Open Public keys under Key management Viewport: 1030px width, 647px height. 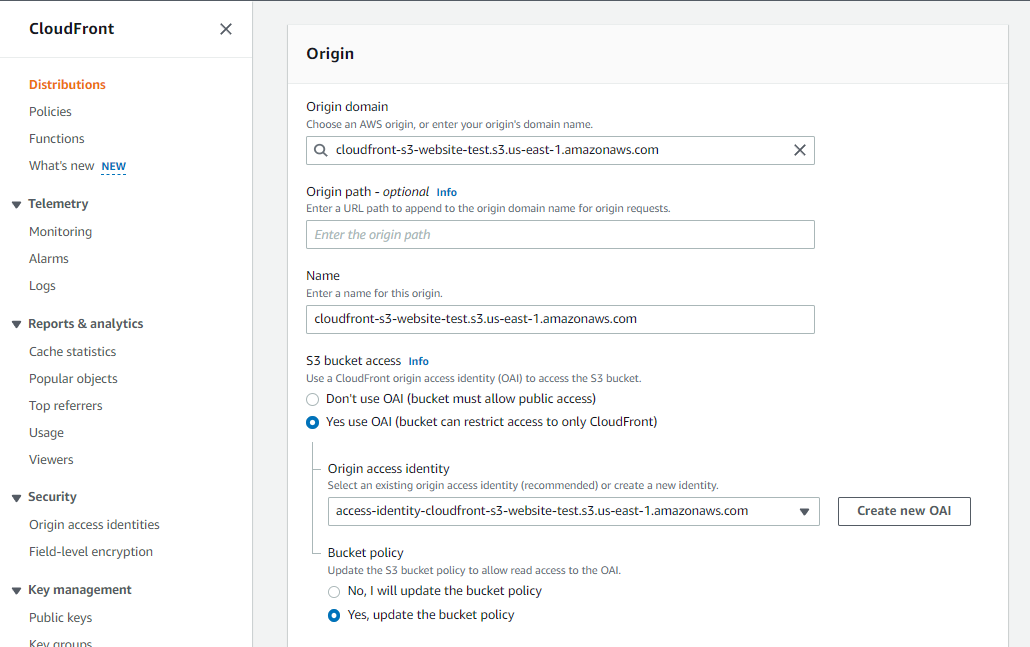pos(60,617)
